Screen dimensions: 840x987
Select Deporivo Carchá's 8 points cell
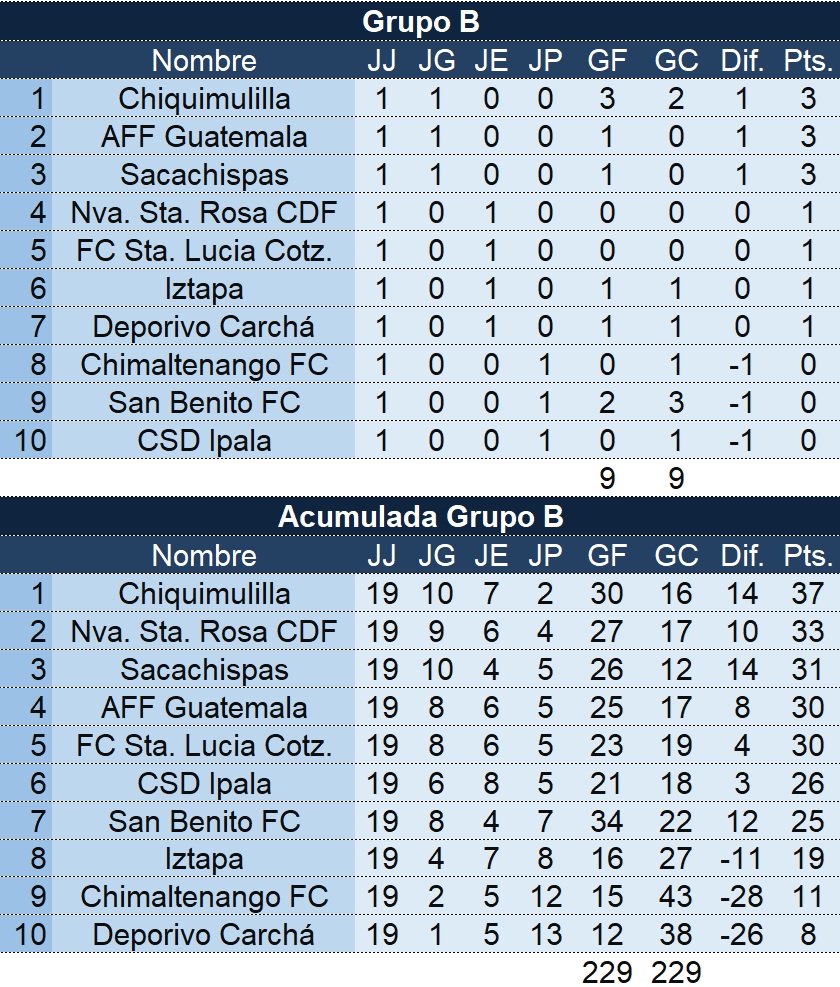tap(807, 935)
